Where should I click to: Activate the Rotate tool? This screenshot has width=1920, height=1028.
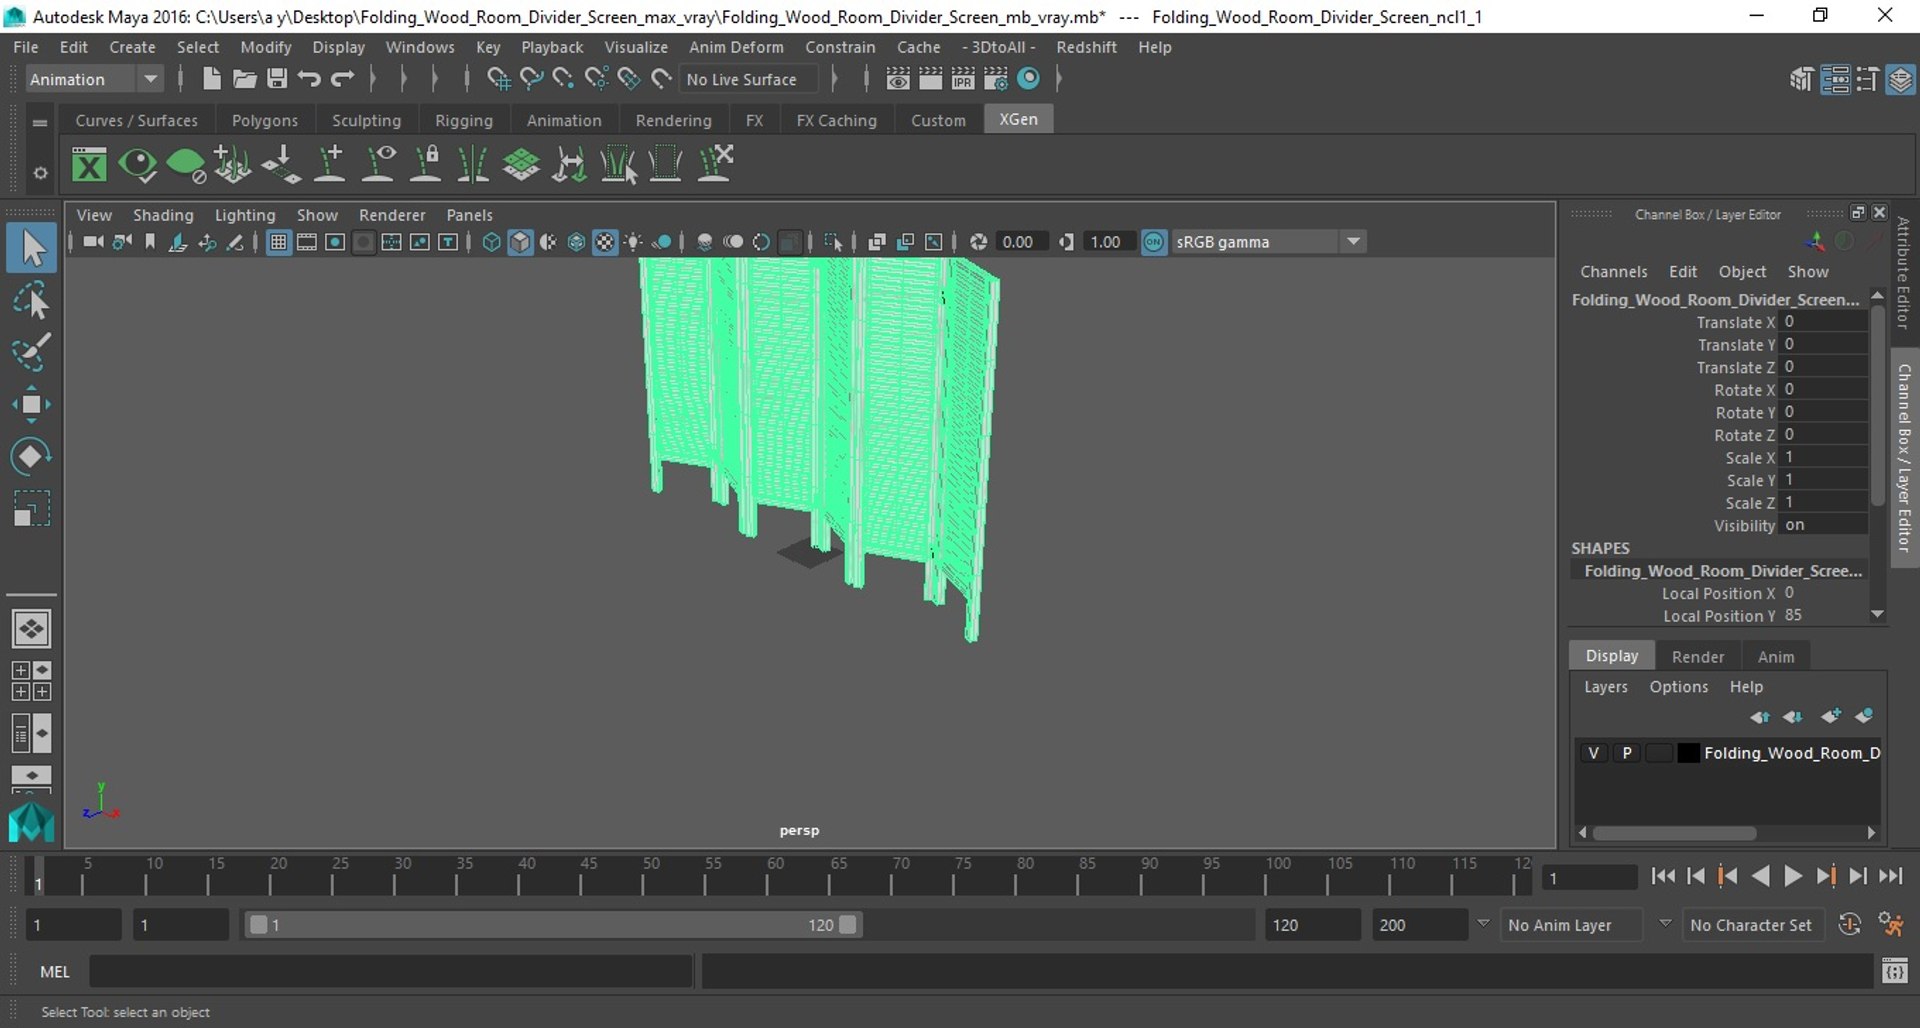pyautogui.click(x=31, y=456)
